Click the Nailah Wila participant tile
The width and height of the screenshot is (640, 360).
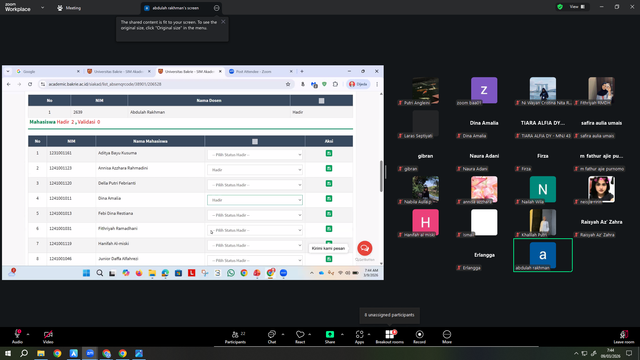click(x=543, y=190)
